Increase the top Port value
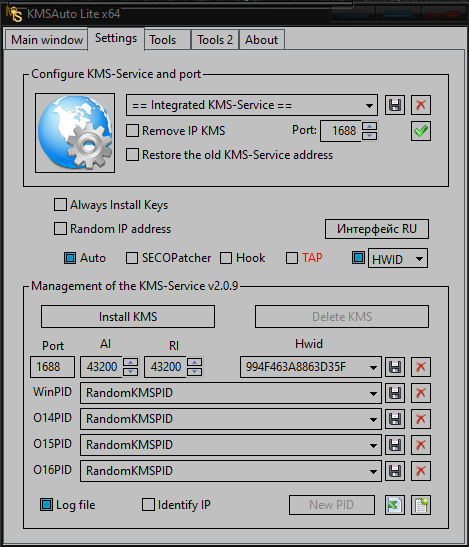 point(370,126)
